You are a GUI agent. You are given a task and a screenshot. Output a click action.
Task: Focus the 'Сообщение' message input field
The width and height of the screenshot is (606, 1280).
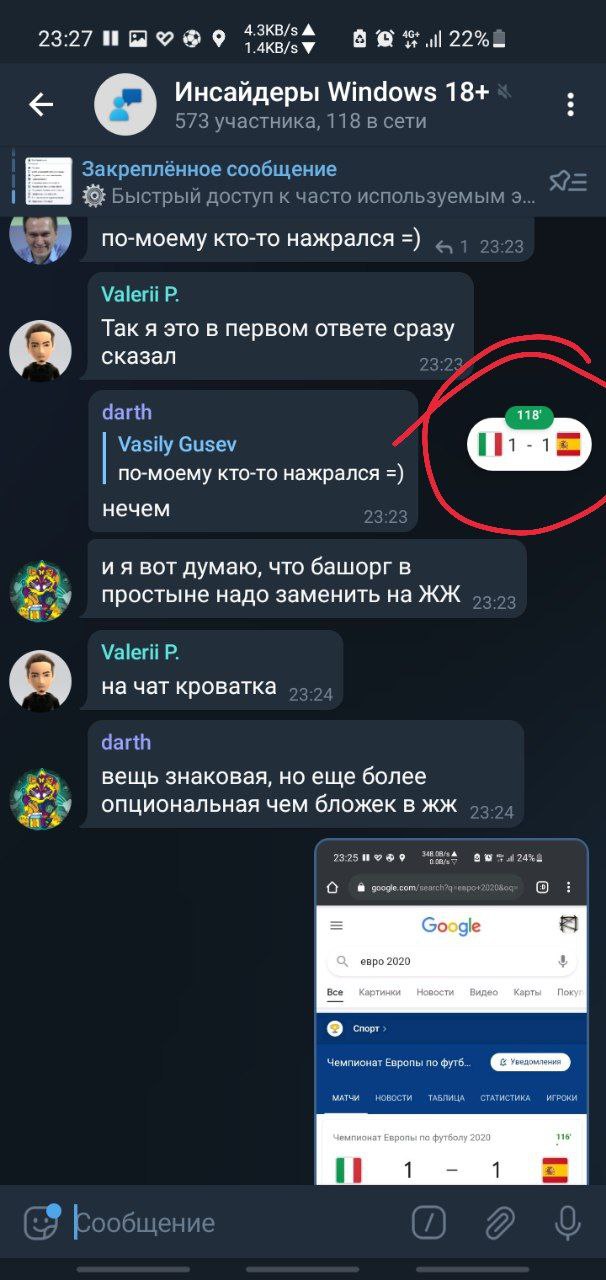(x=235, y=1222)
